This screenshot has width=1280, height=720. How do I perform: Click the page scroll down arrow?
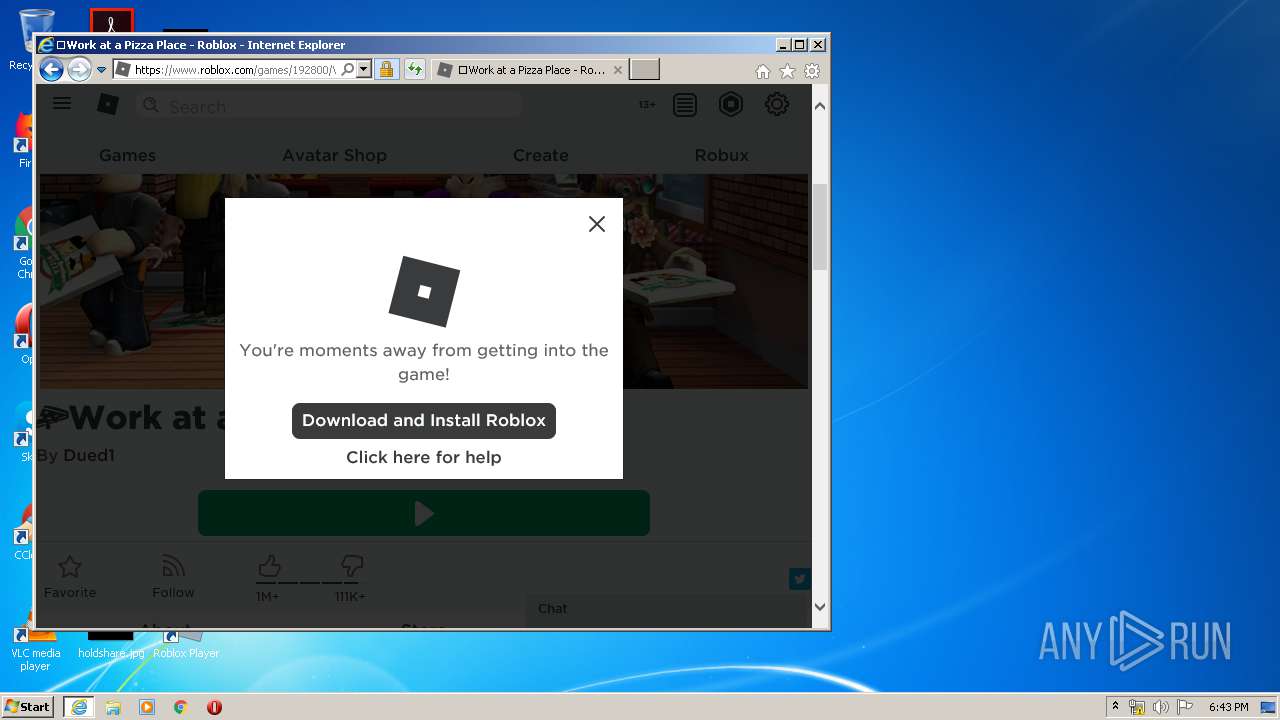coord(820,606)
